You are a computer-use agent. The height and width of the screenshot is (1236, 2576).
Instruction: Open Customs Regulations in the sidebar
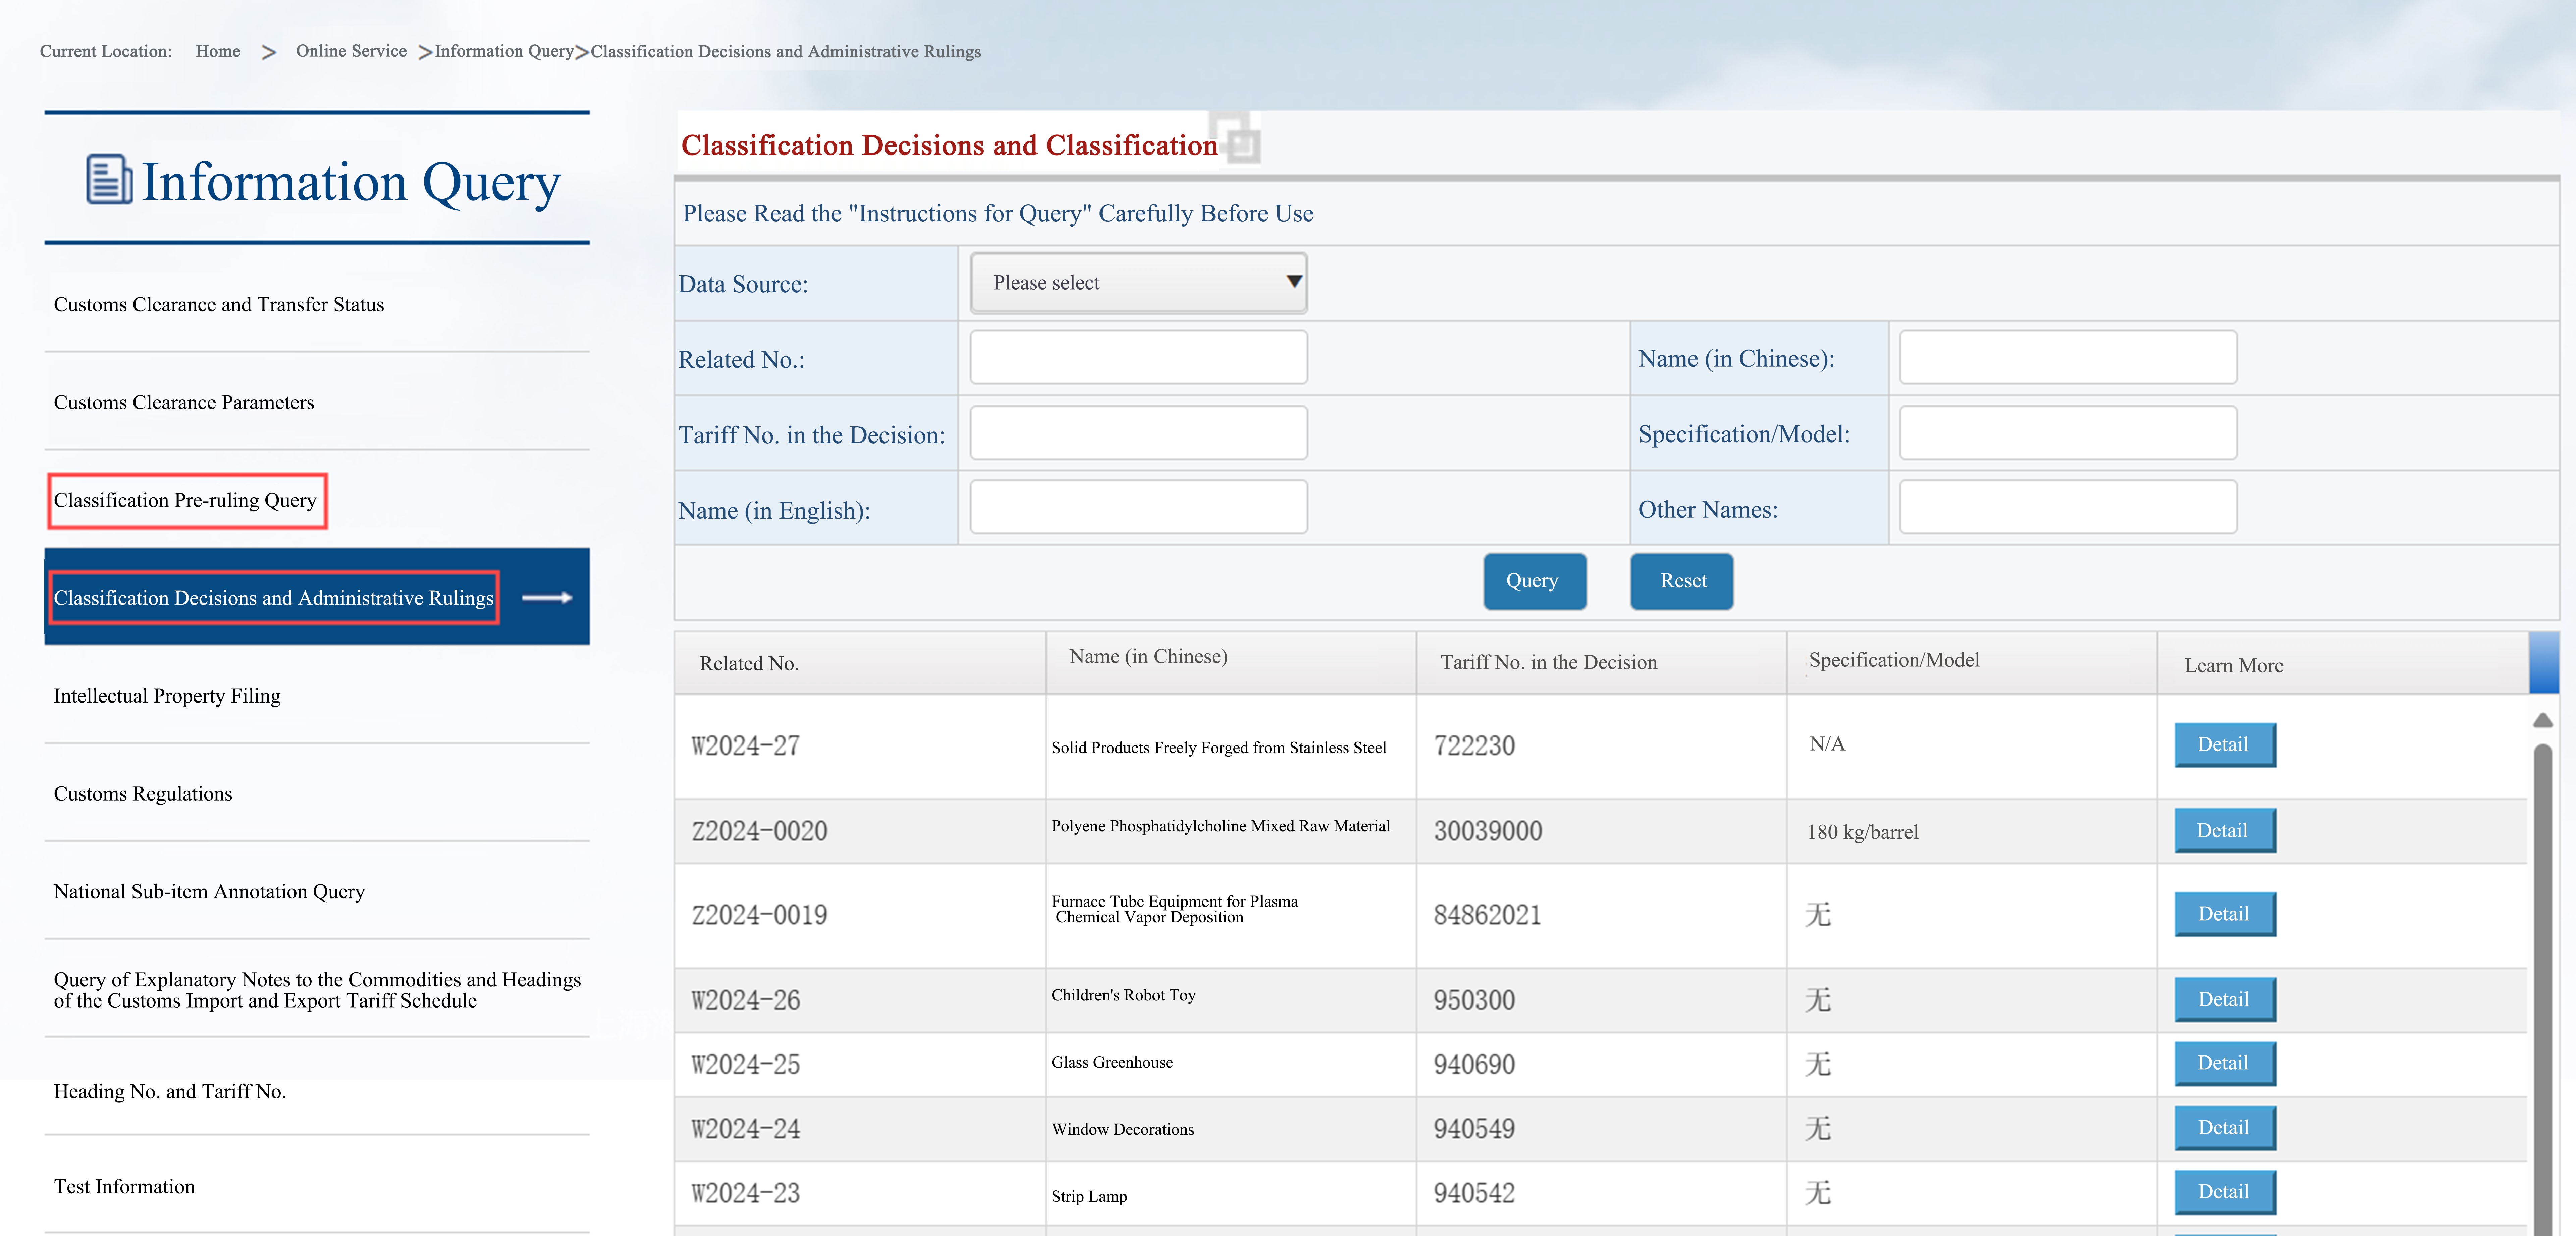143,794
